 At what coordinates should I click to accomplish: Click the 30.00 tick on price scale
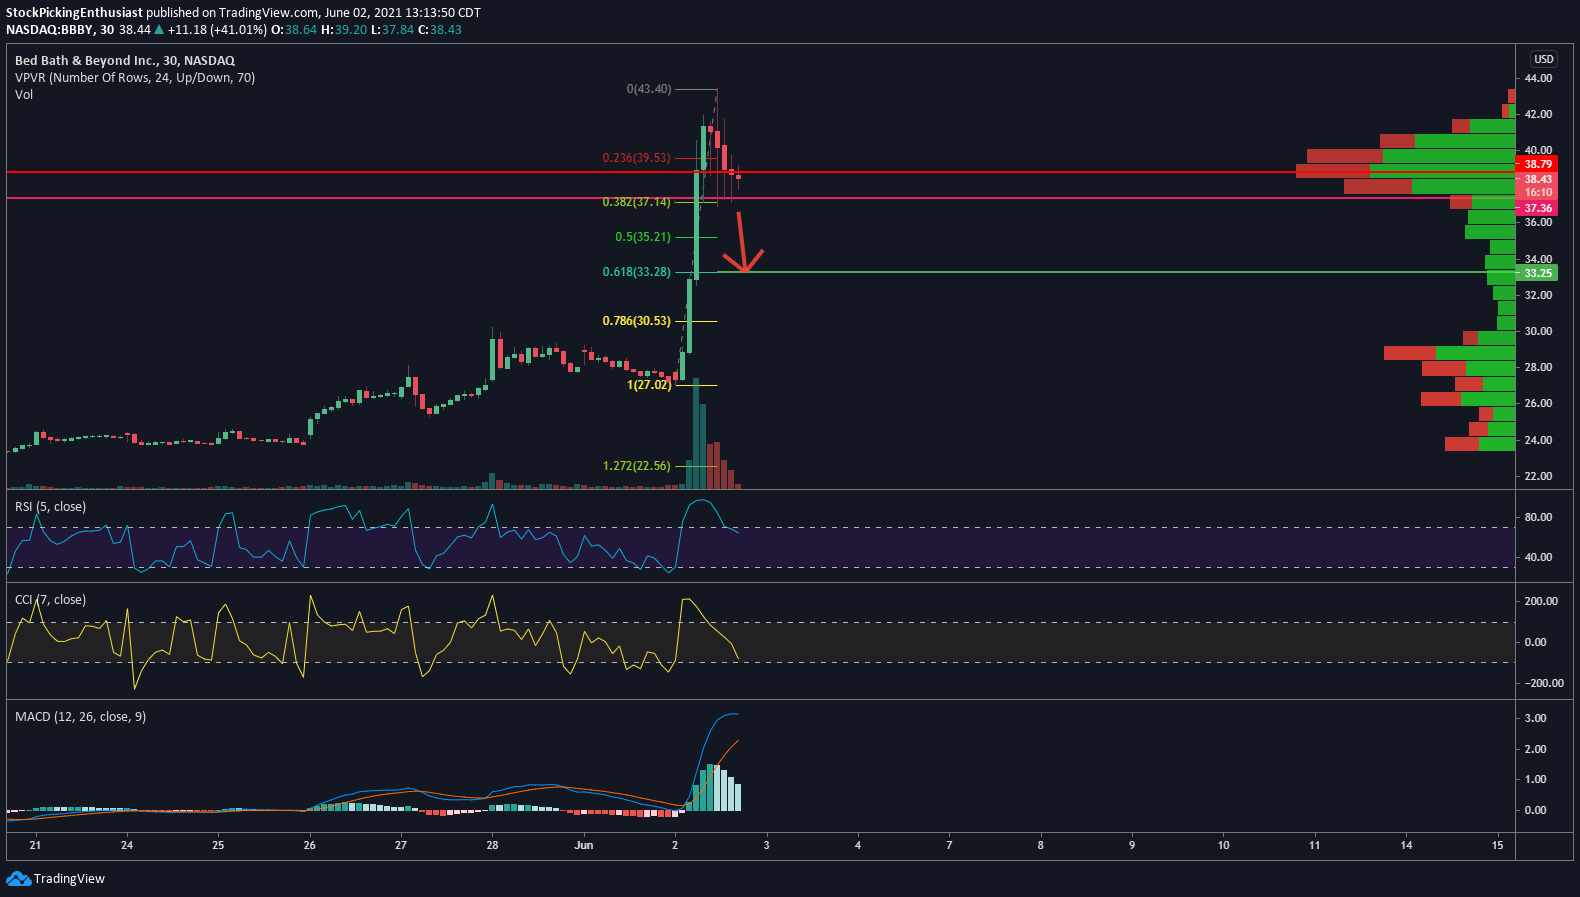tap(1538, 331)
